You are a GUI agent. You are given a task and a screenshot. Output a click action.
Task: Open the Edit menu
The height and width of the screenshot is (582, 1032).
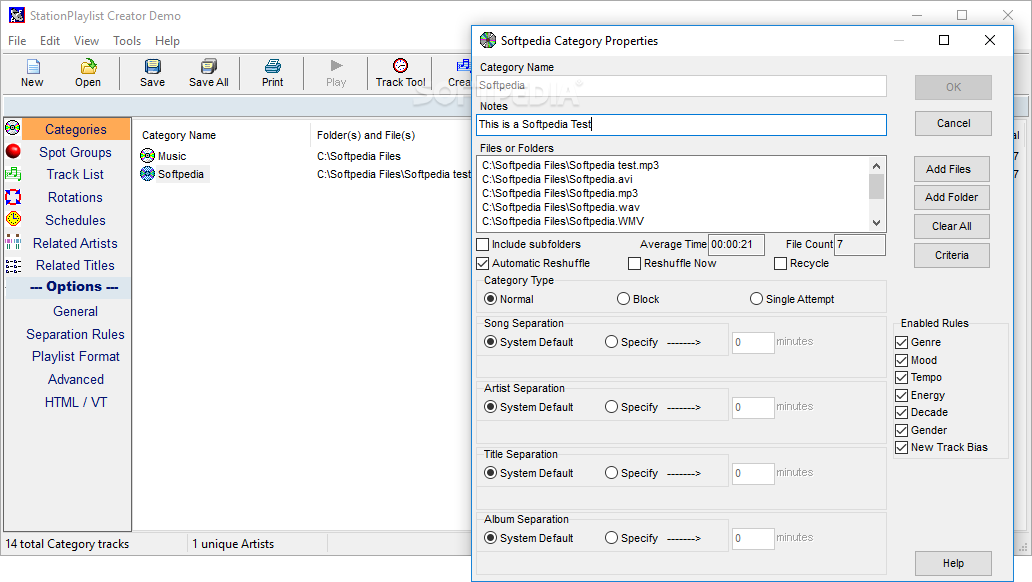(x=50, y=41)
